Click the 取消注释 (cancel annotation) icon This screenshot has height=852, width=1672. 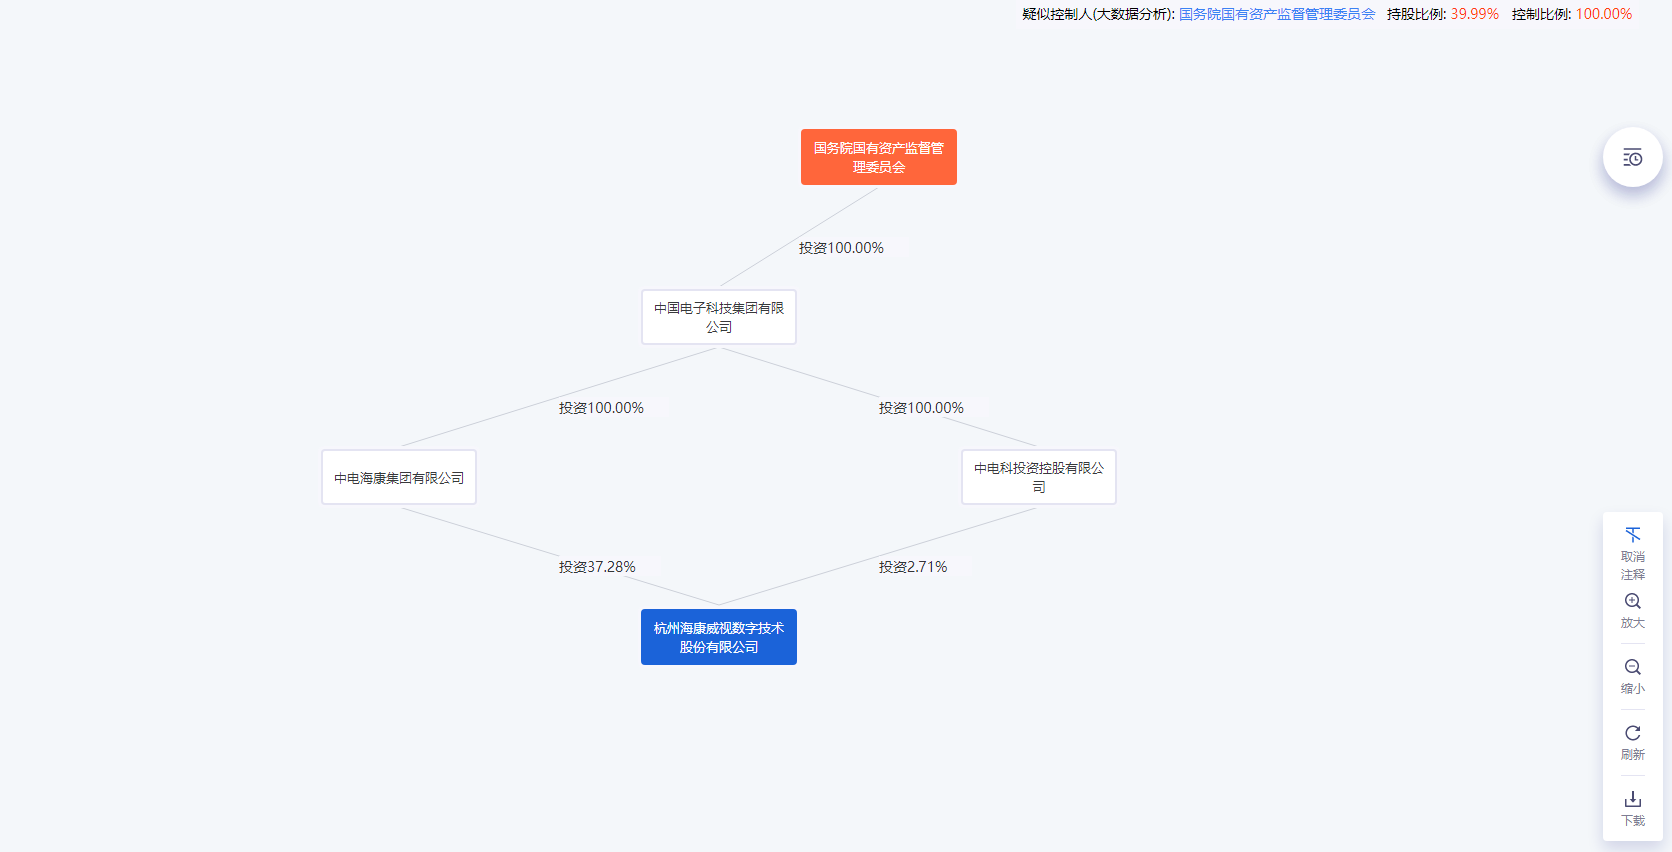1633,535
